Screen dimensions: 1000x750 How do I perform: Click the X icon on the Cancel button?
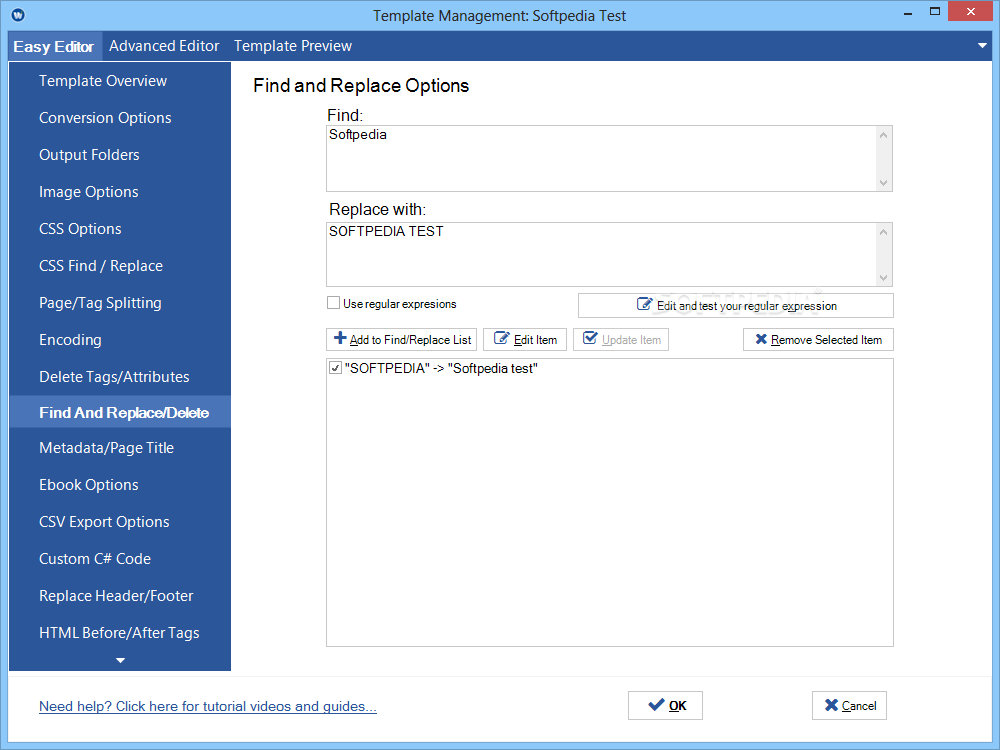(x=831, y=705)
